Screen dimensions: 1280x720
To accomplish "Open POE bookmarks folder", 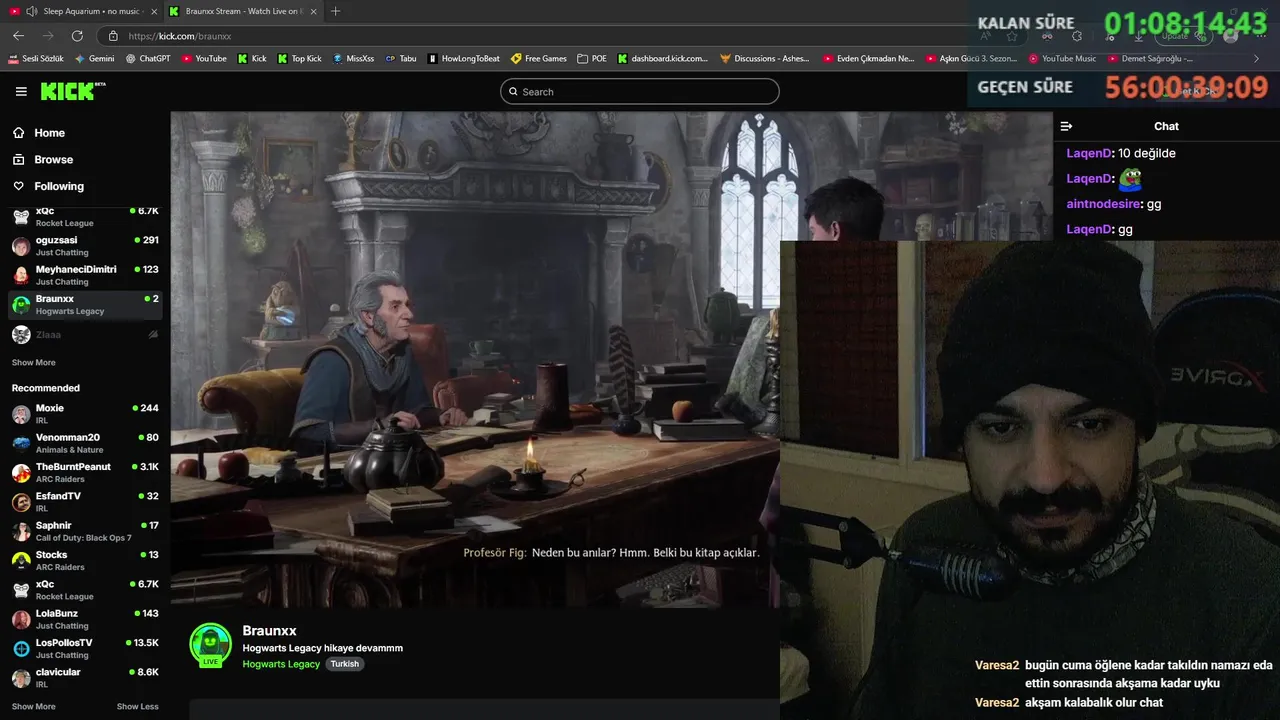I will pyautogui.click(x=592, y=59).
